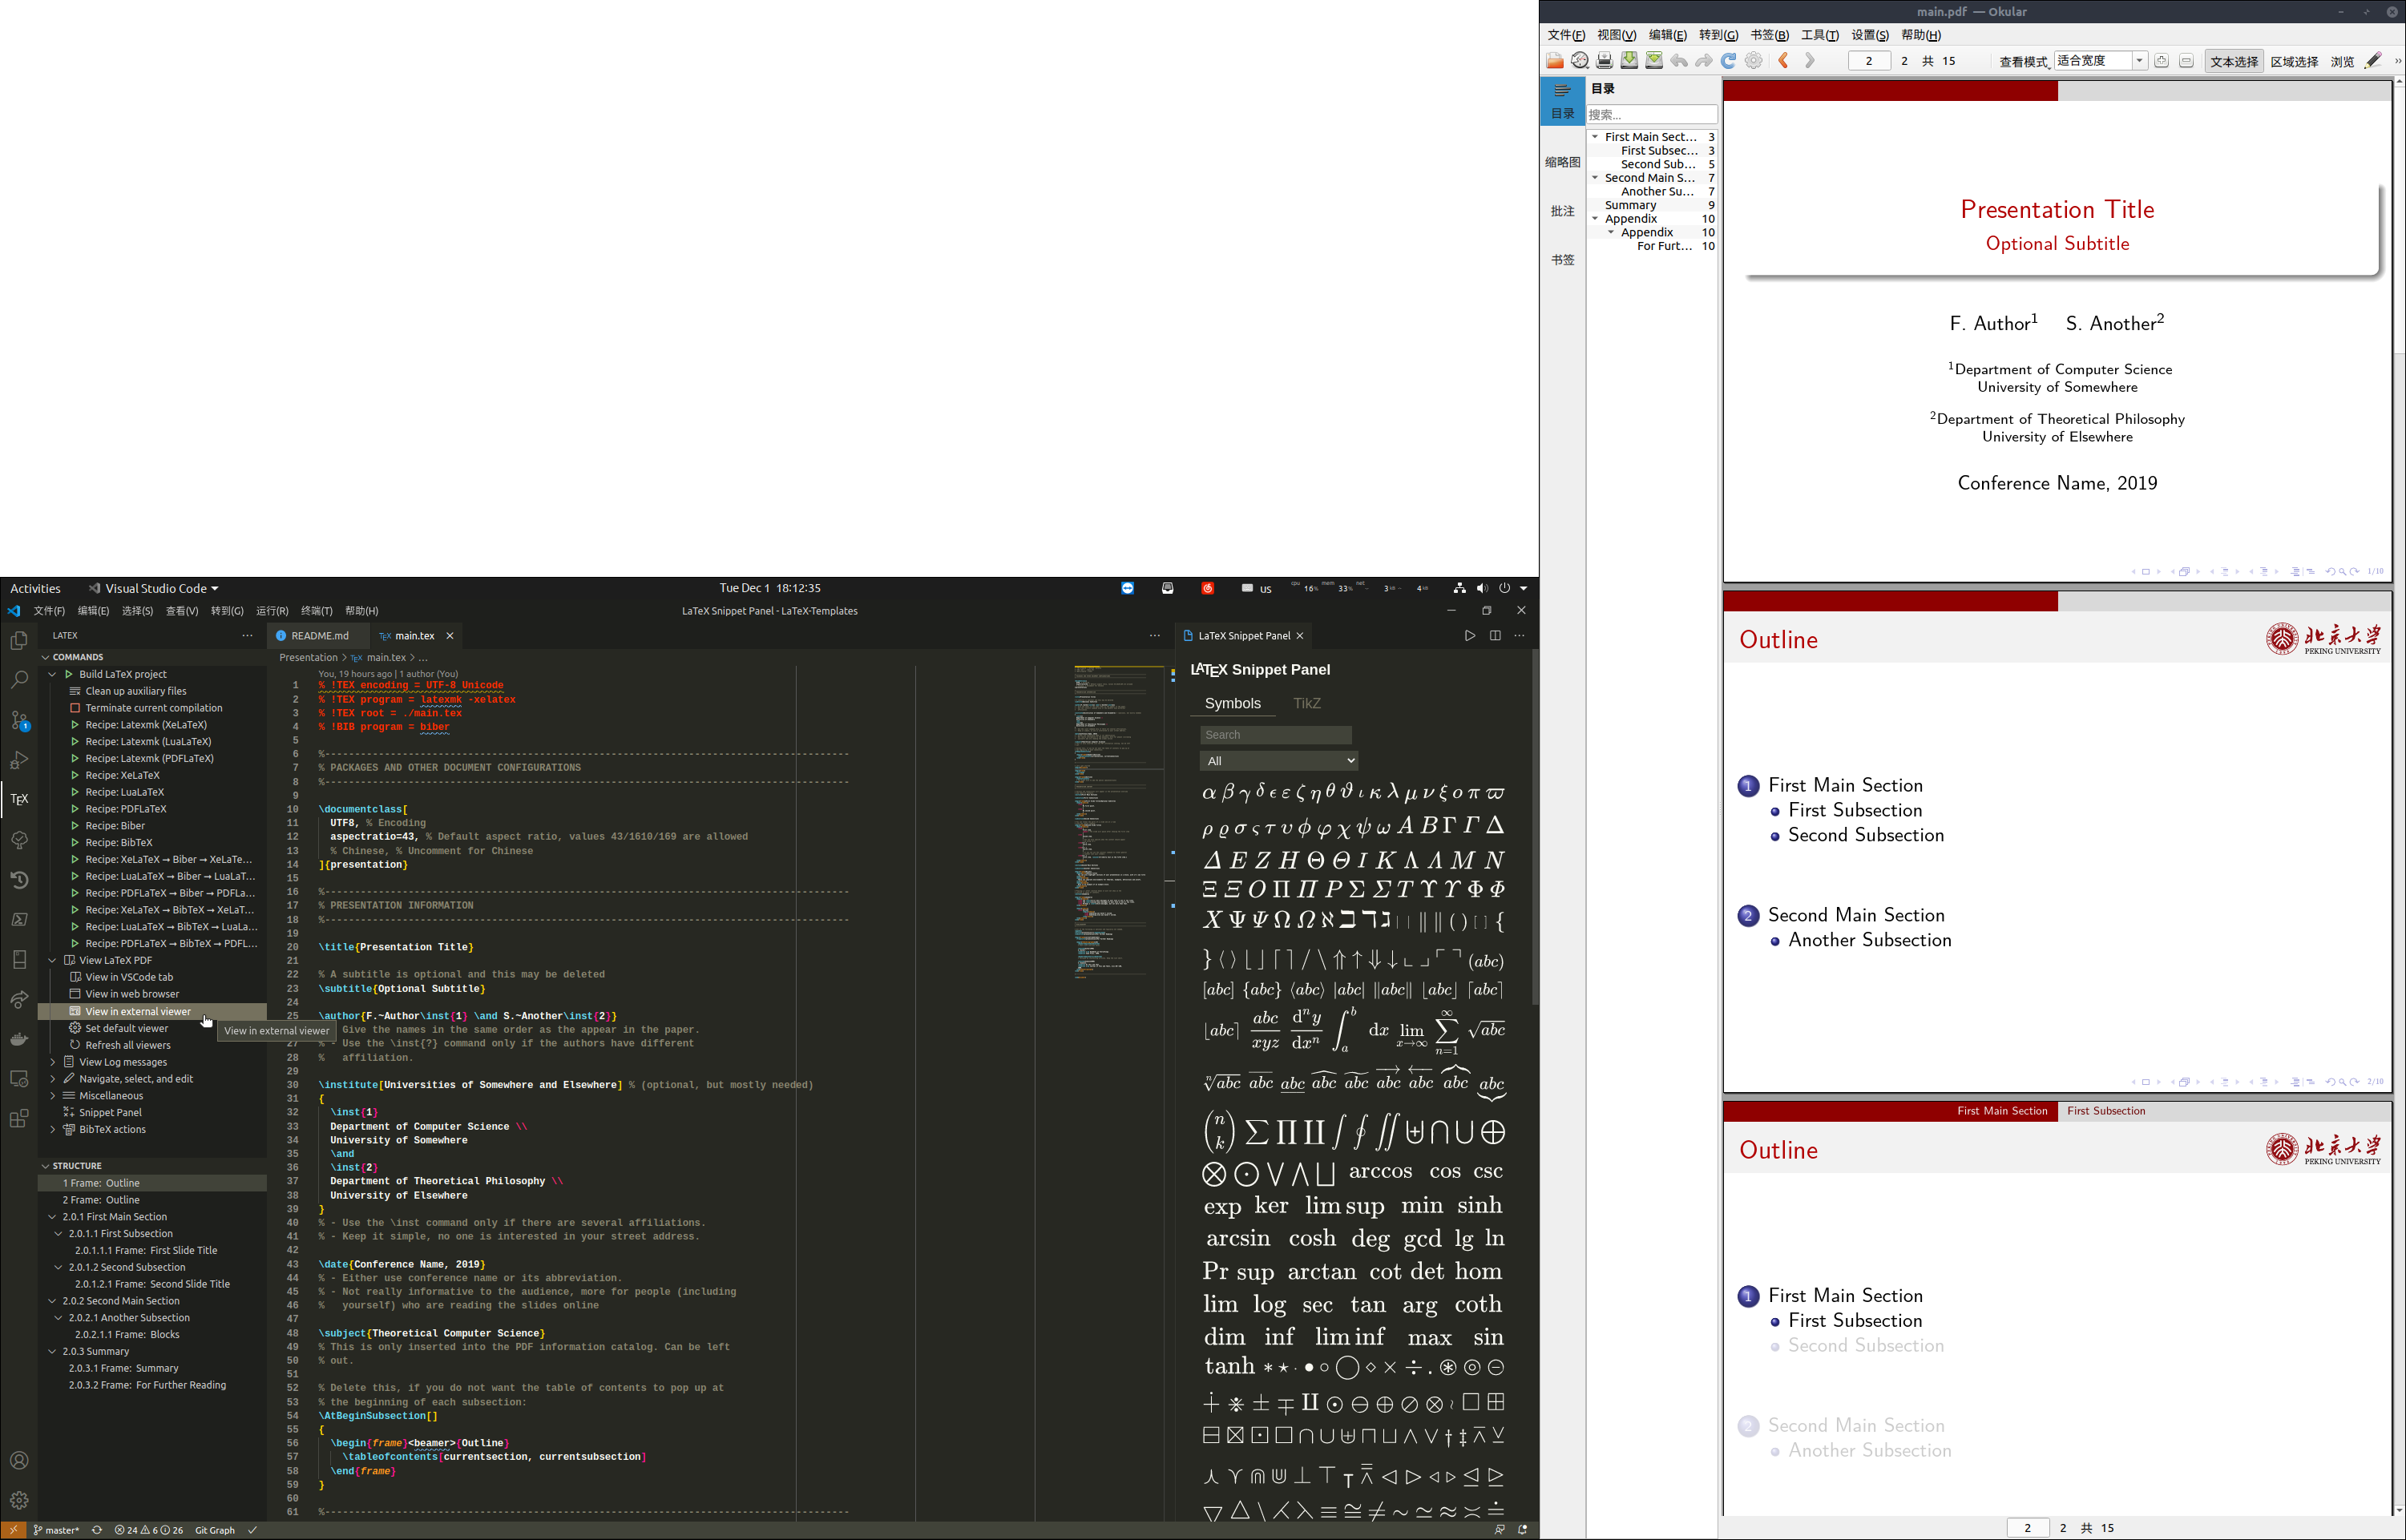Switch Okular sidebar to 书签 bookmarks
Screen dimensions: 2406x1540
(x=1562, y=259)
